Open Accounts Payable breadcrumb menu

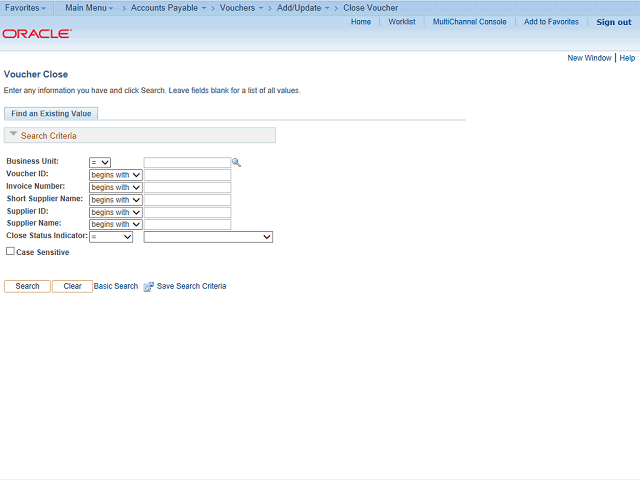(168, 8)
